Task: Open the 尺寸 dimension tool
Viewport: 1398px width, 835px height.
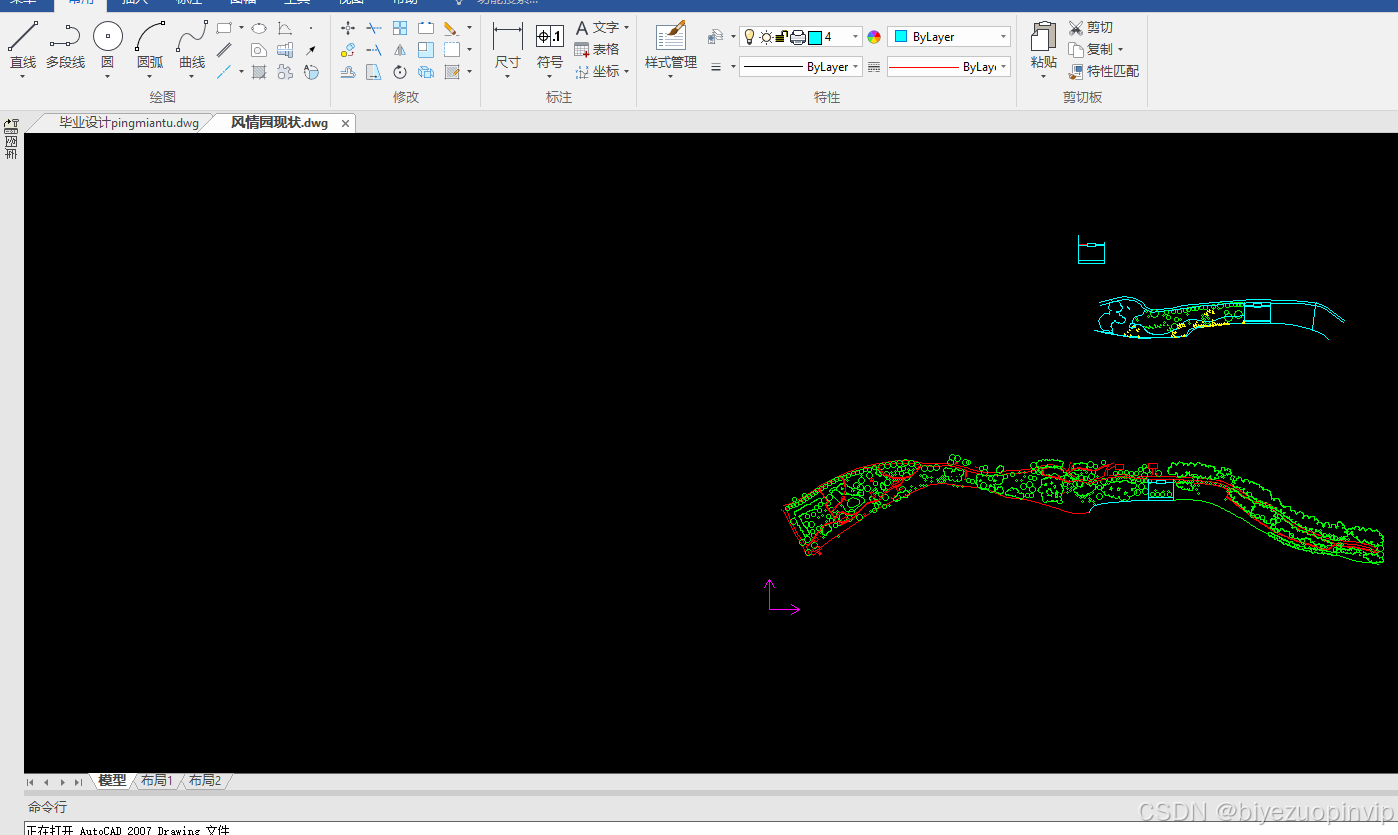Action: (508, 47)
